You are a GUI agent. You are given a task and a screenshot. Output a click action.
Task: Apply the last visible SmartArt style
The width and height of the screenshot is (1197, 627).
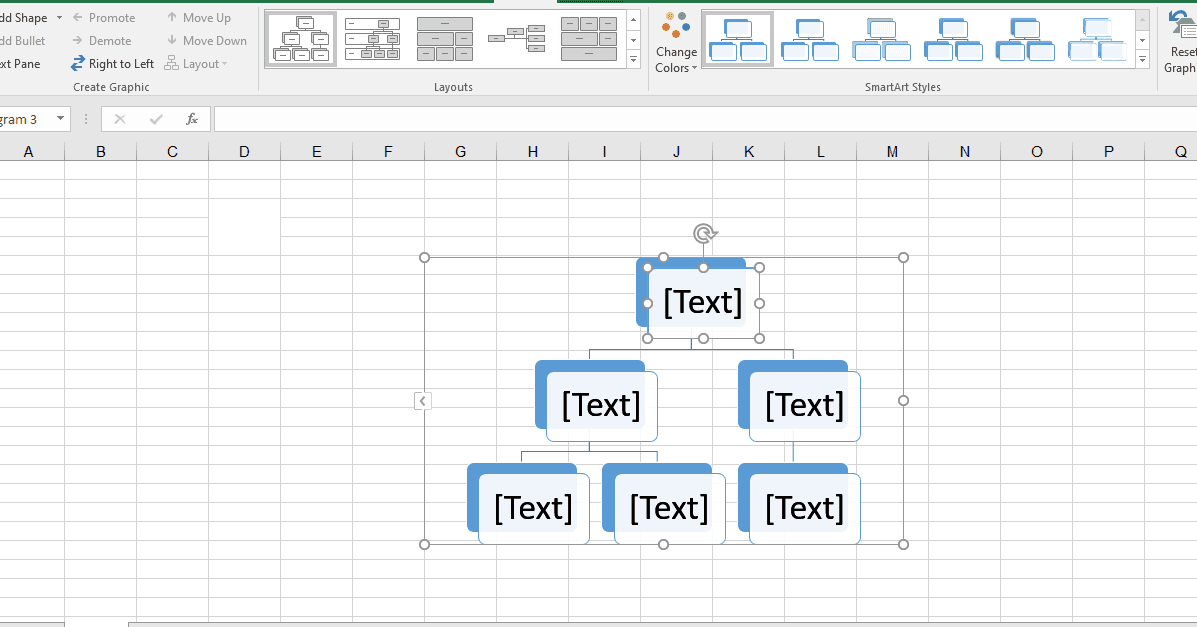1097,39
